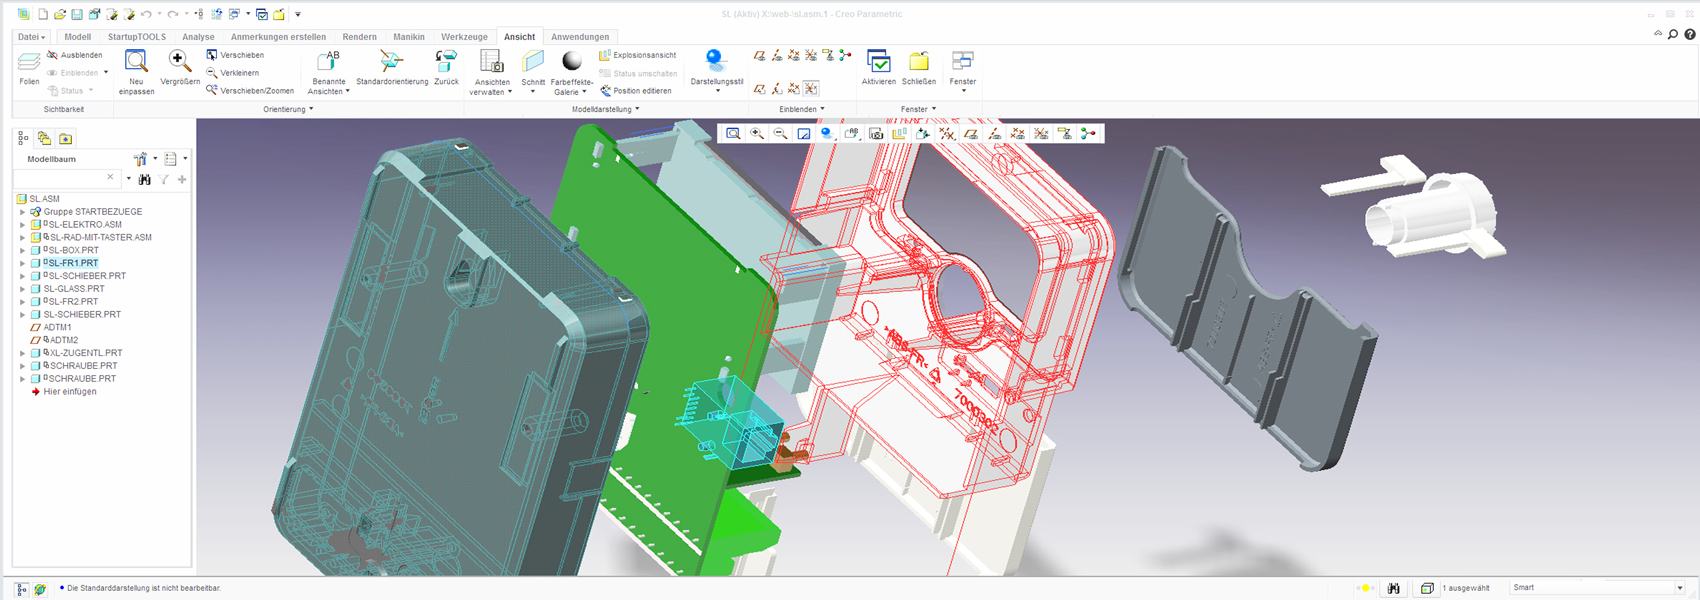1700x600 pixels.
Task: Reset view with Standardorientierung
Action: click(x=392, y=68)
